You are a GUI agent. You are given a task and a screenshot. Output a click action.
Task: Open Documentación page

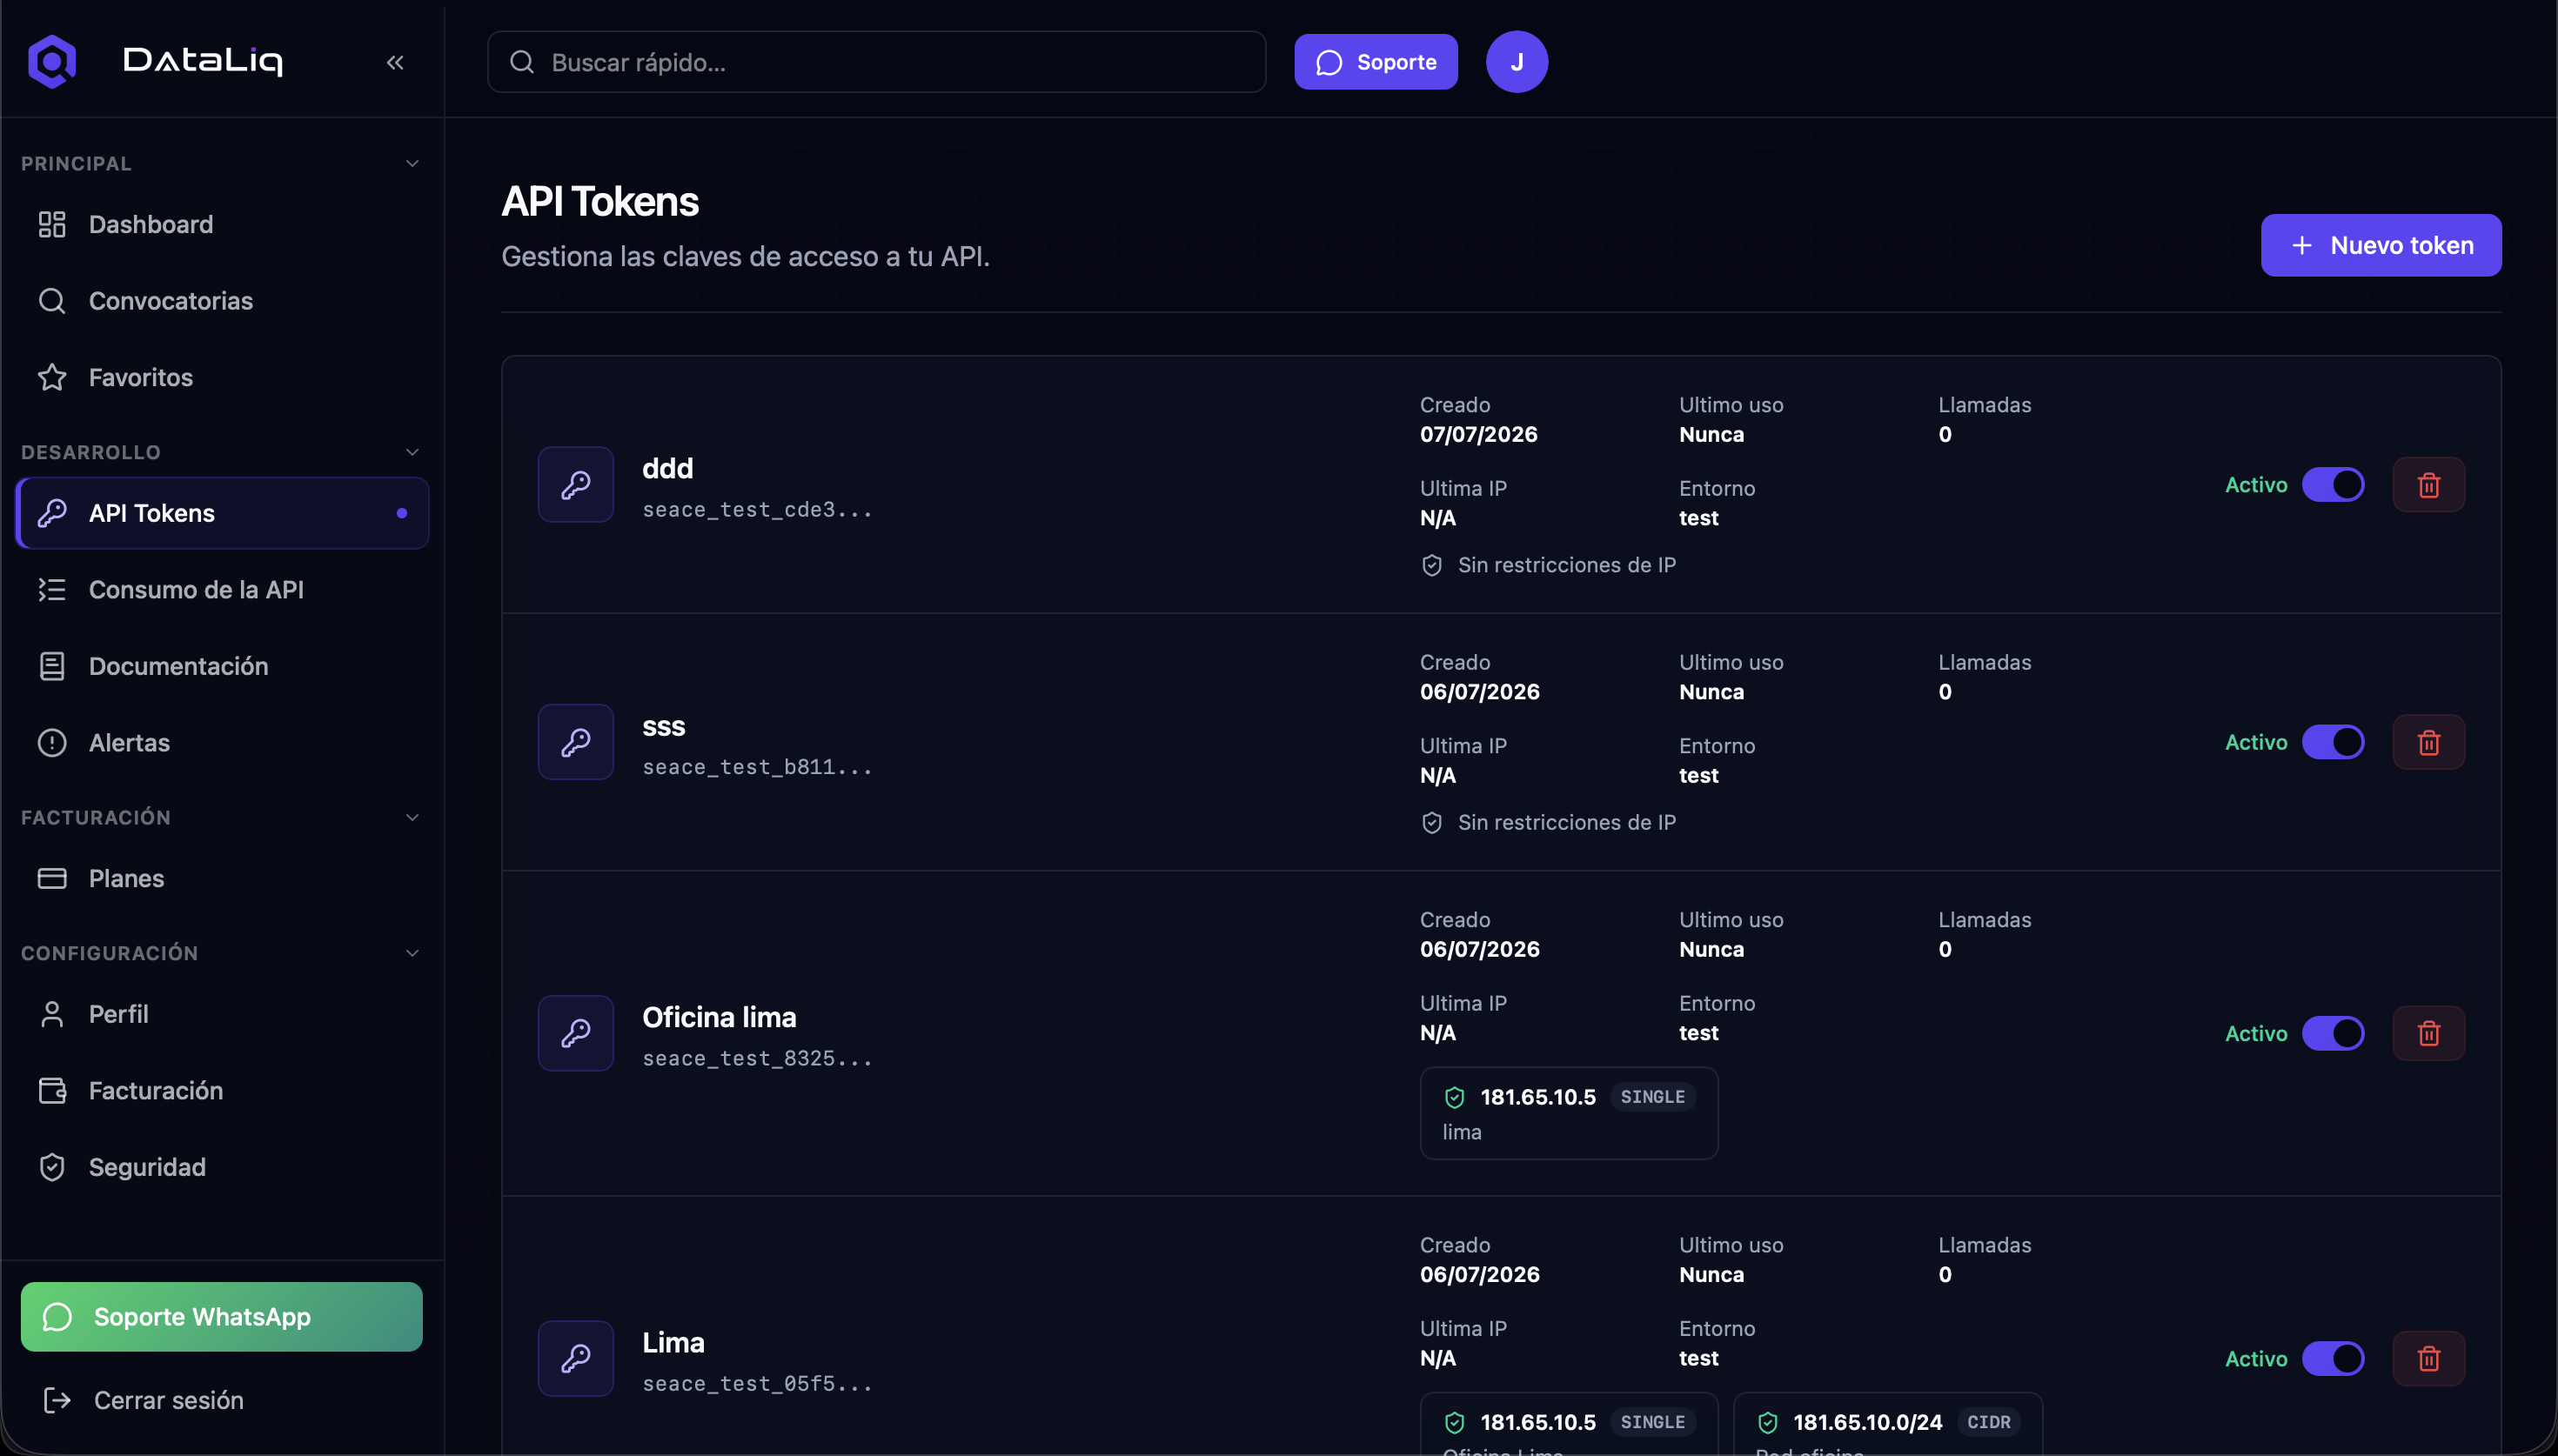click(223, 666)
